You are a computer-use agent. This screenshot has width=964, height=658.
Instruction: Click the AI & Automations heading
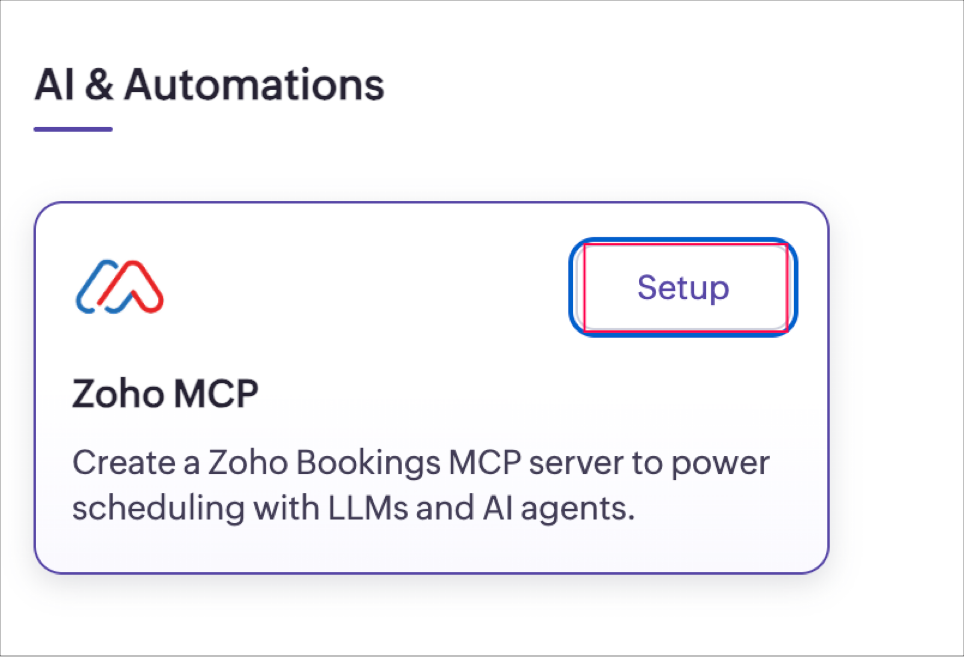[209, 86]
